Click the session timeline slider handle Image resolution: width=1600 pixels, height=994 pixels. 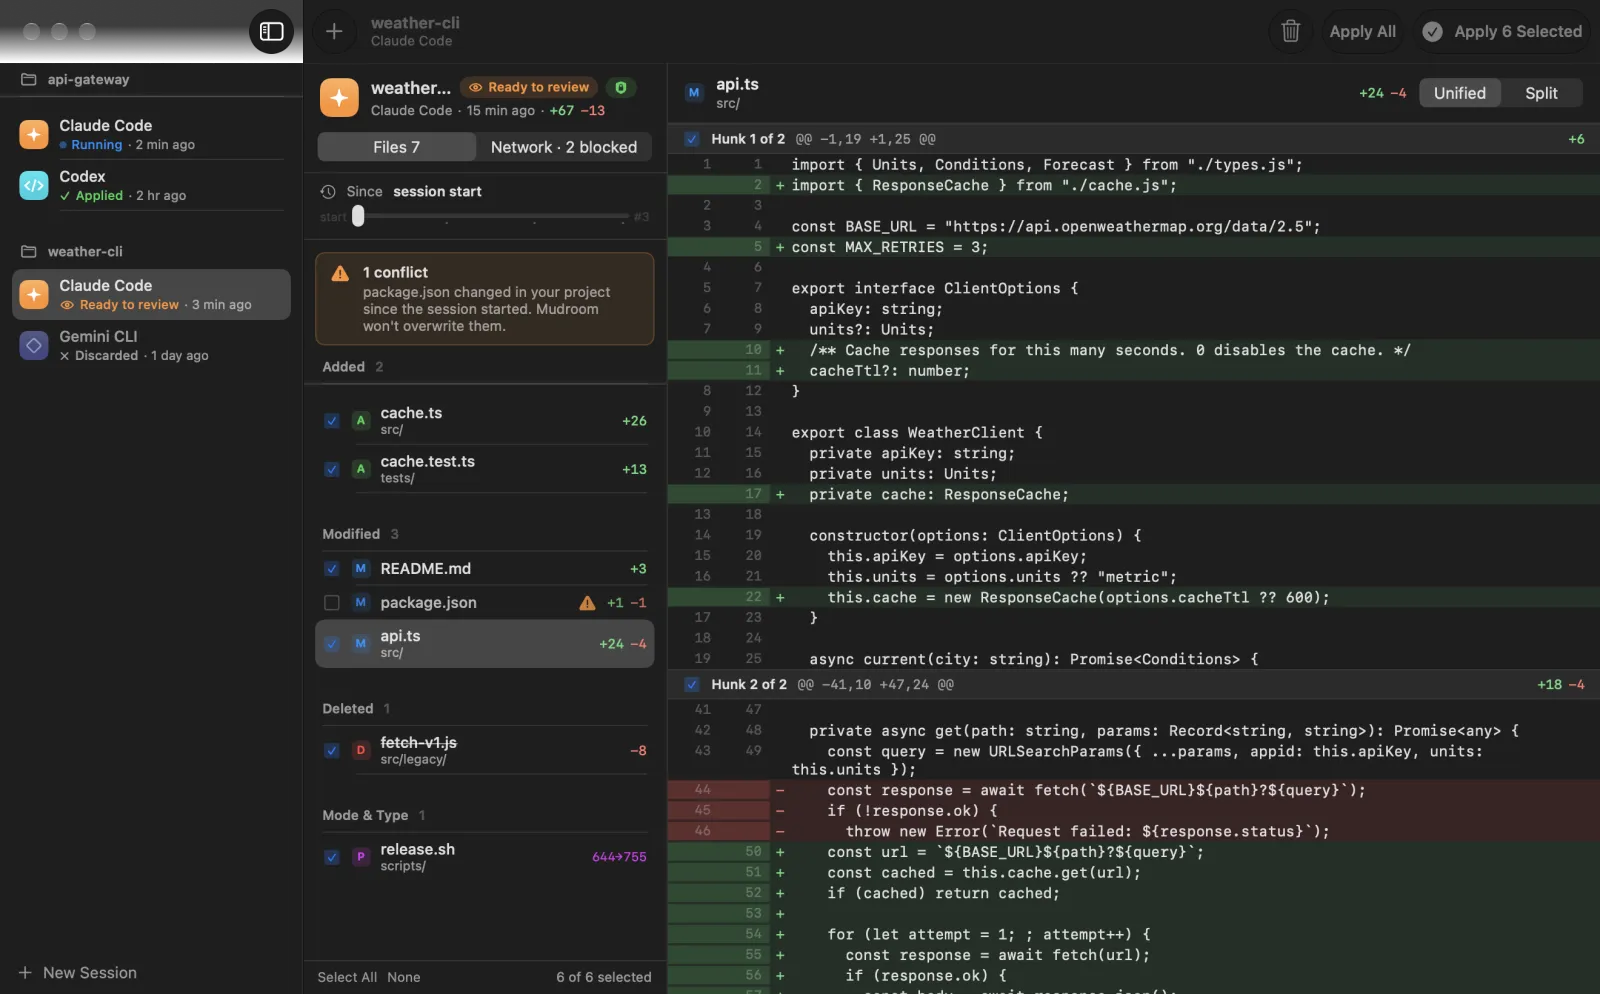[358, 216]
